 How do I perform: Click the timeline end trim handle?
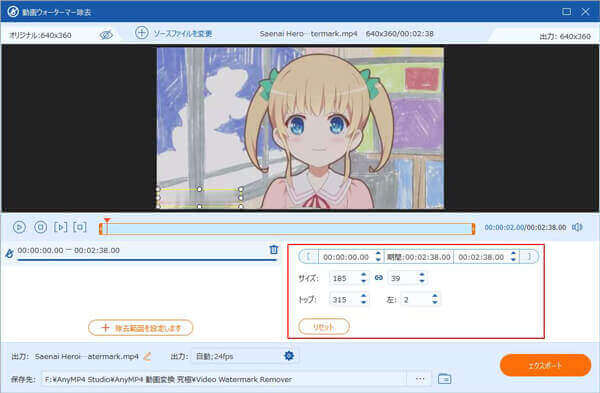(x=473, y=229)
